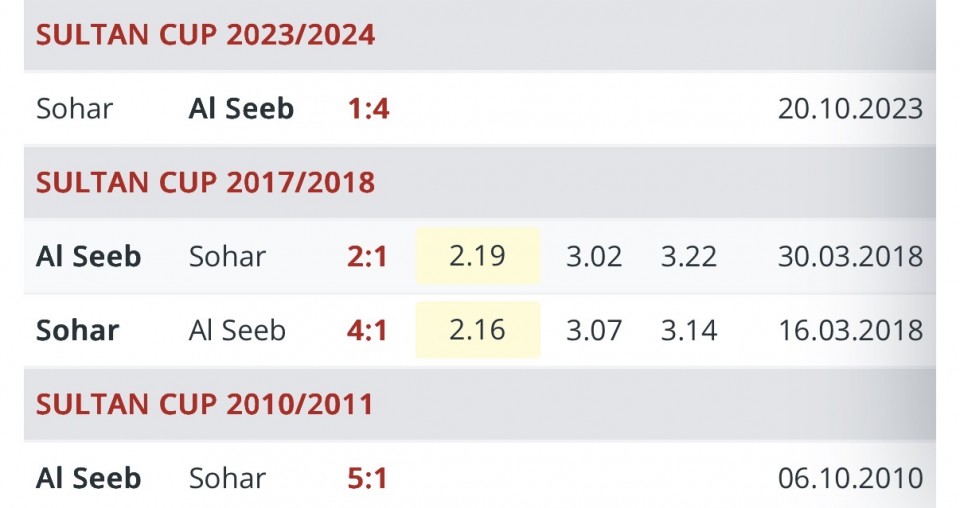Screen dimensions: 960x508
Task: Click the 16.03.2018 match date
Action: 850,330
